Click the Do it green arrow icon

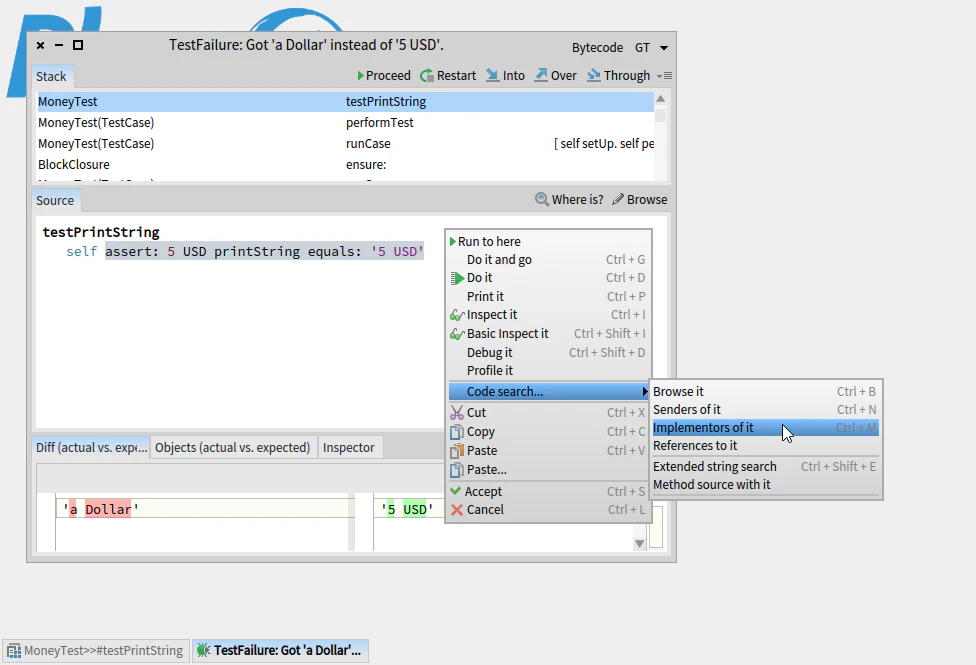pyautogui.click(x=458, y=278)
